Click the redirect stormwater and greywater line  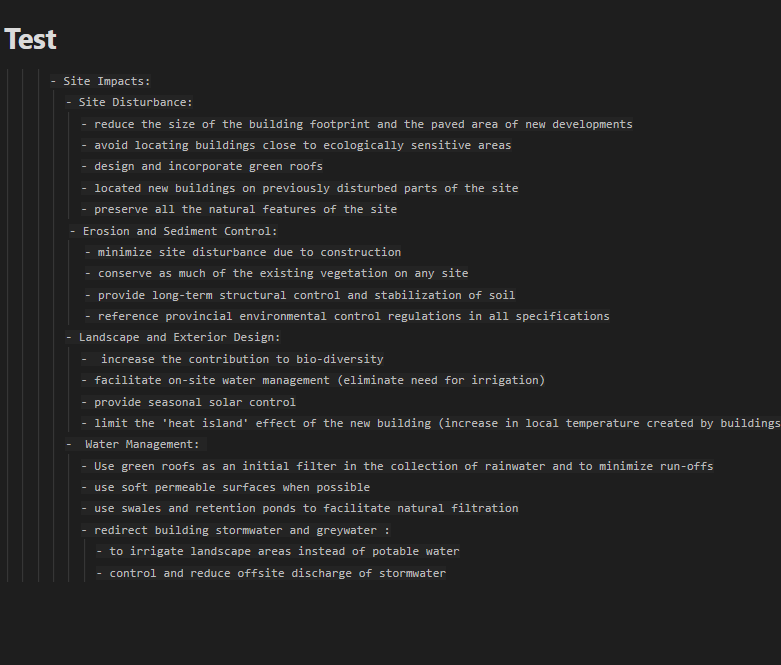click(236, 530)
